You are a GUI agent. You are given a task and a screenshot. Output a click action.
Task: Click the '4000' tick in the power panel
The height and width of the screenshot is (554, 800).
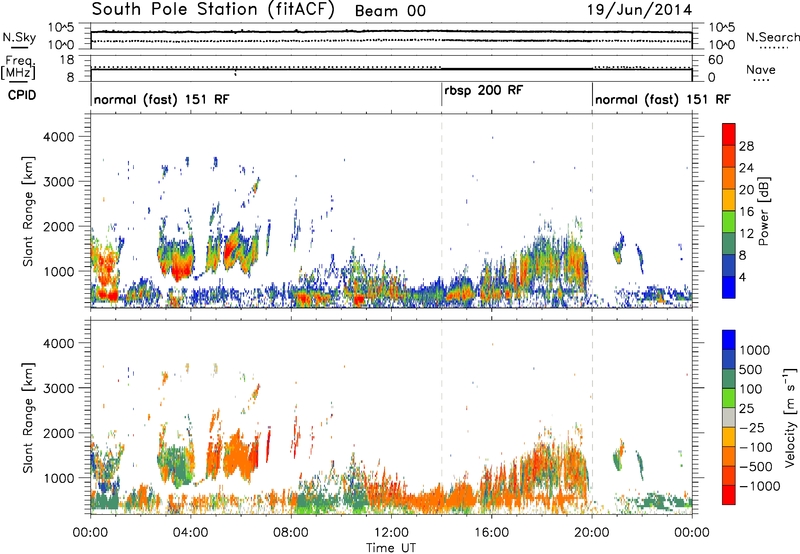tap(59, 137)
